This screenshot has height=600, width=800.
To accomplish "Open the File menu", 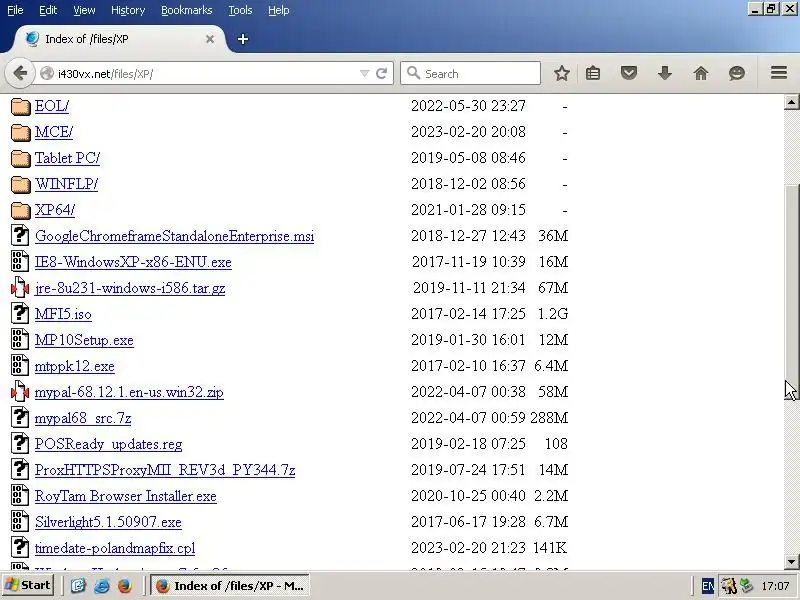I will click(x=15, y=10).
